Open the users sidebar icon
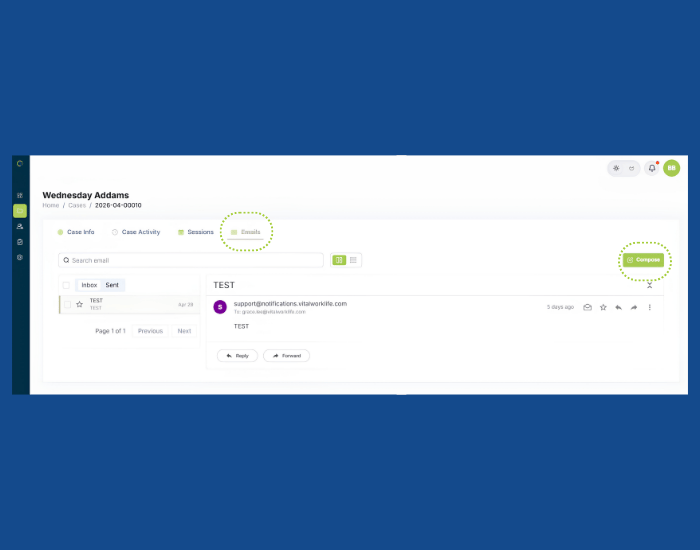 [20, 226]
